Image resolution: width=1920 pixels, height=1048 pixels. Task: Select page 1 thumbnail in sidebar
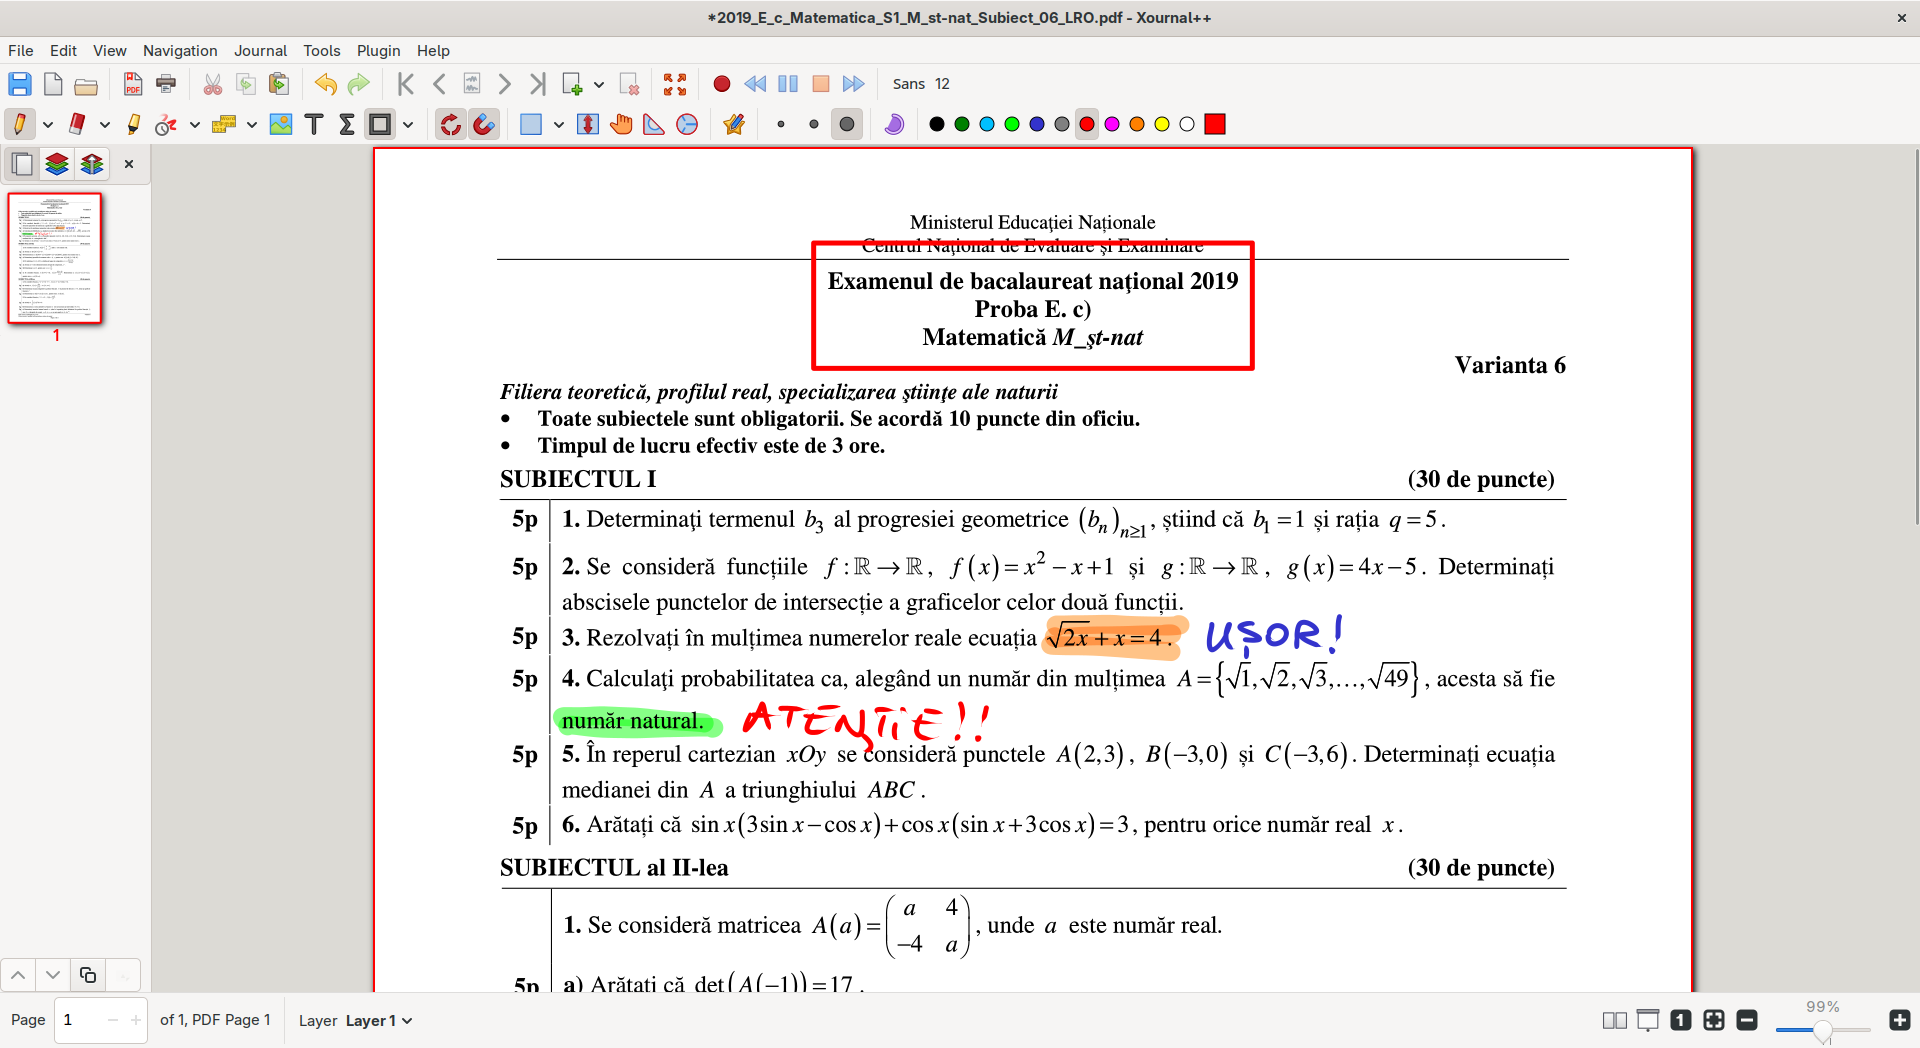coord(56,258)
